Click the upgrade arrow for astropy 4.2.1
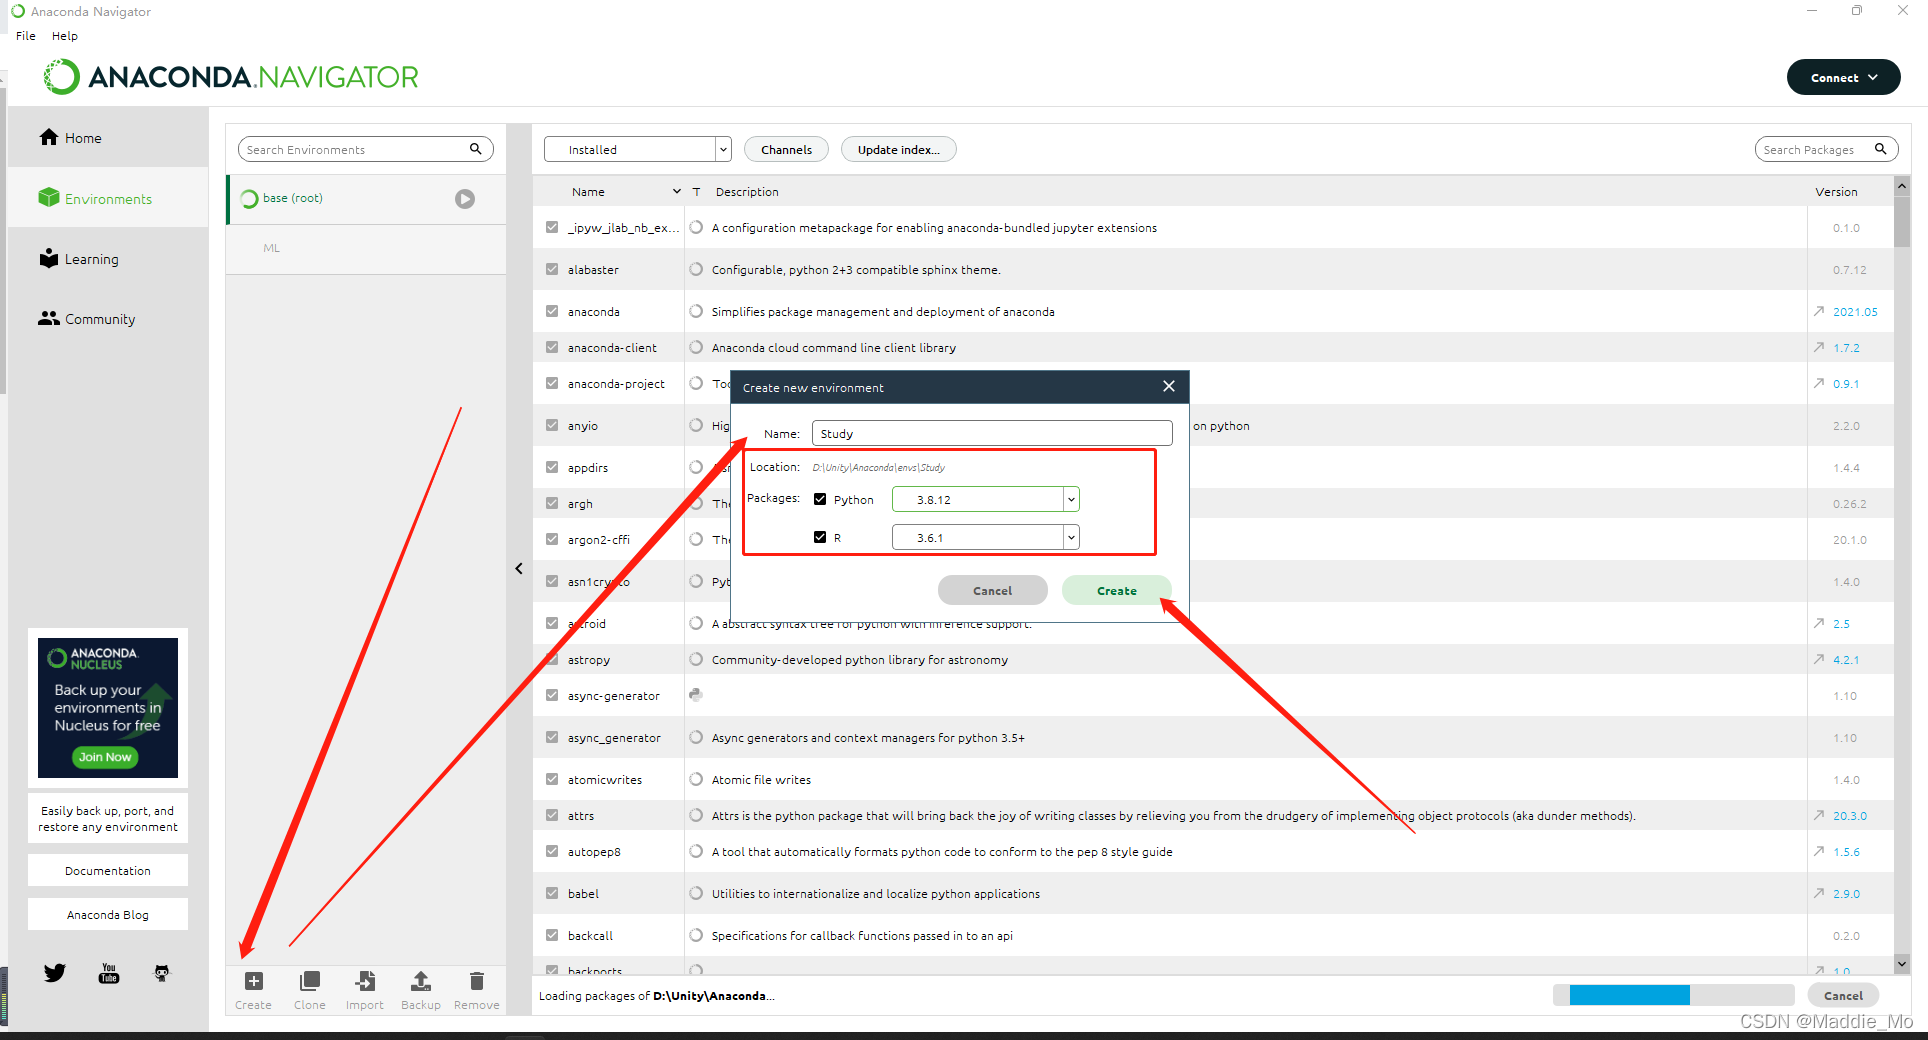This screenshot has width=1928, height=1040. (x=1819, y=659)
